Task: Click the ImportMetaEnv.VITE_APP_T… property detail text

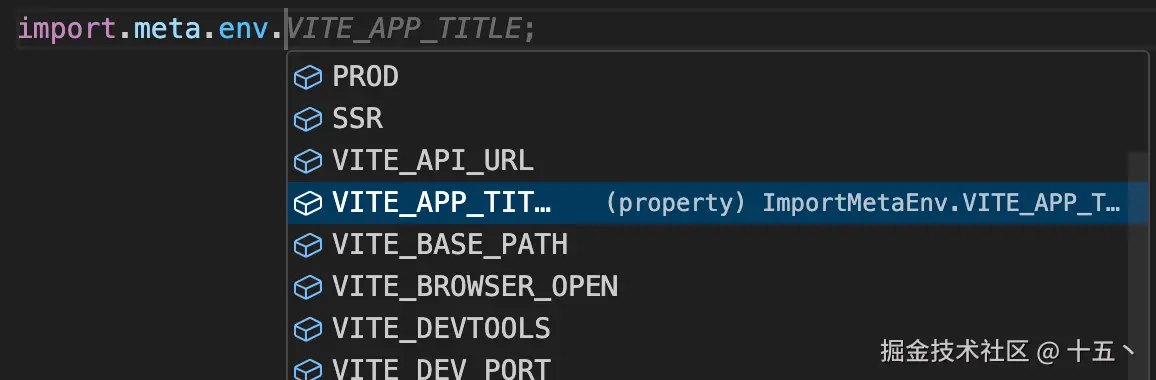Action: [941, 203]
